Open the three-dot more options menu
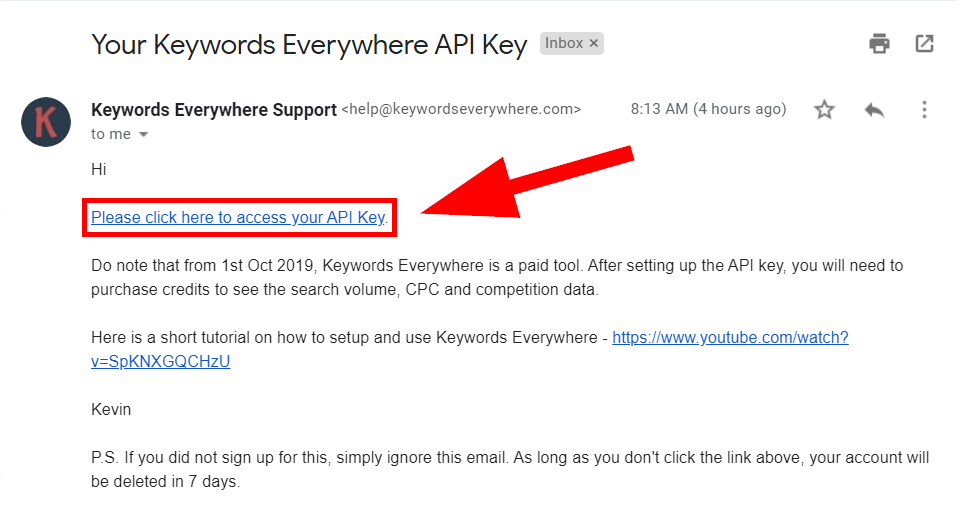Screen dimensions: 963x518 924,110
